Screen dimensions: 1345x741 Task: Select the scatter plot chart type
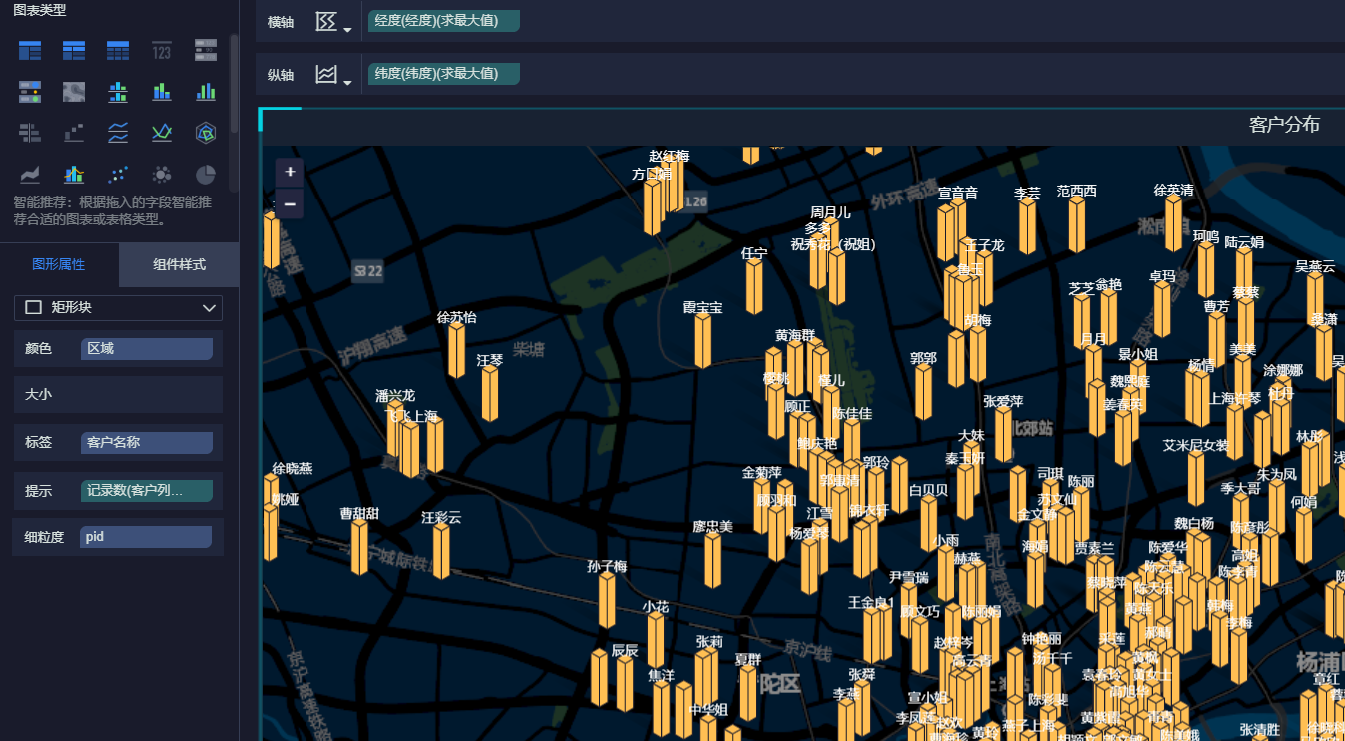pos(118,175)
